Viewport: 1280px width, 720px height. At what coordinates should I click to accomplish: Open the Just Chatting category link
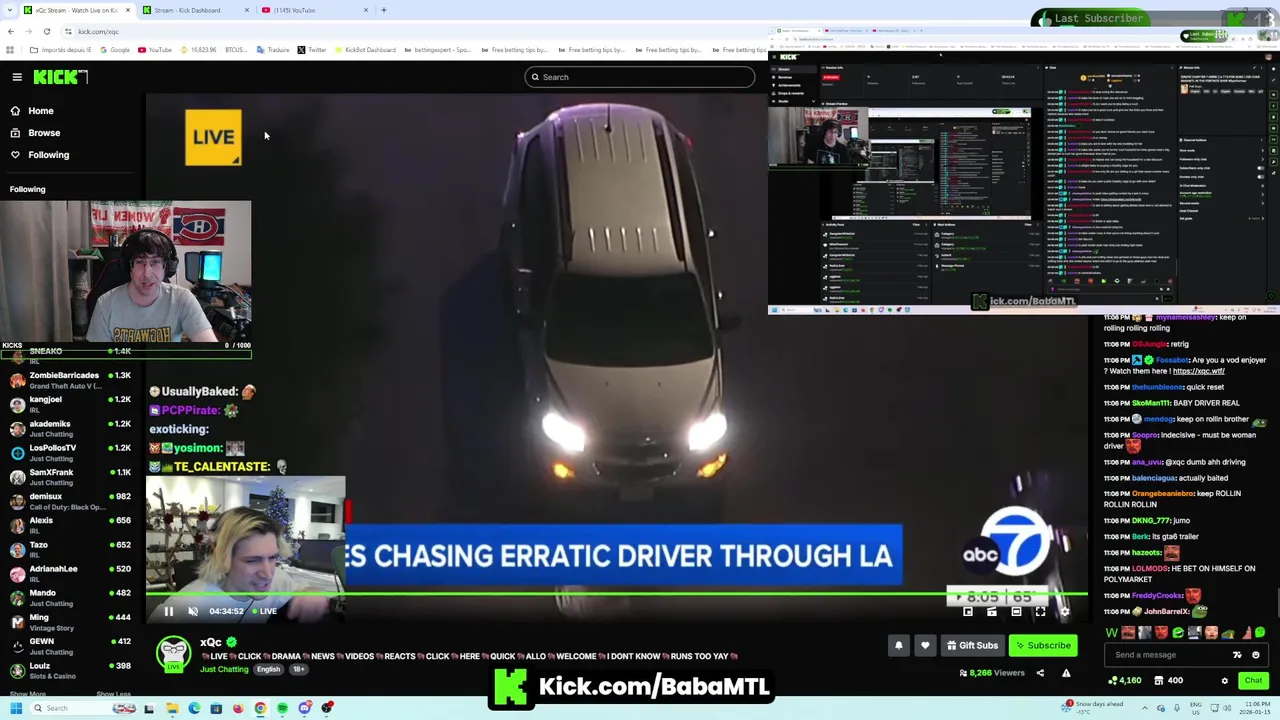pos(224,669)
